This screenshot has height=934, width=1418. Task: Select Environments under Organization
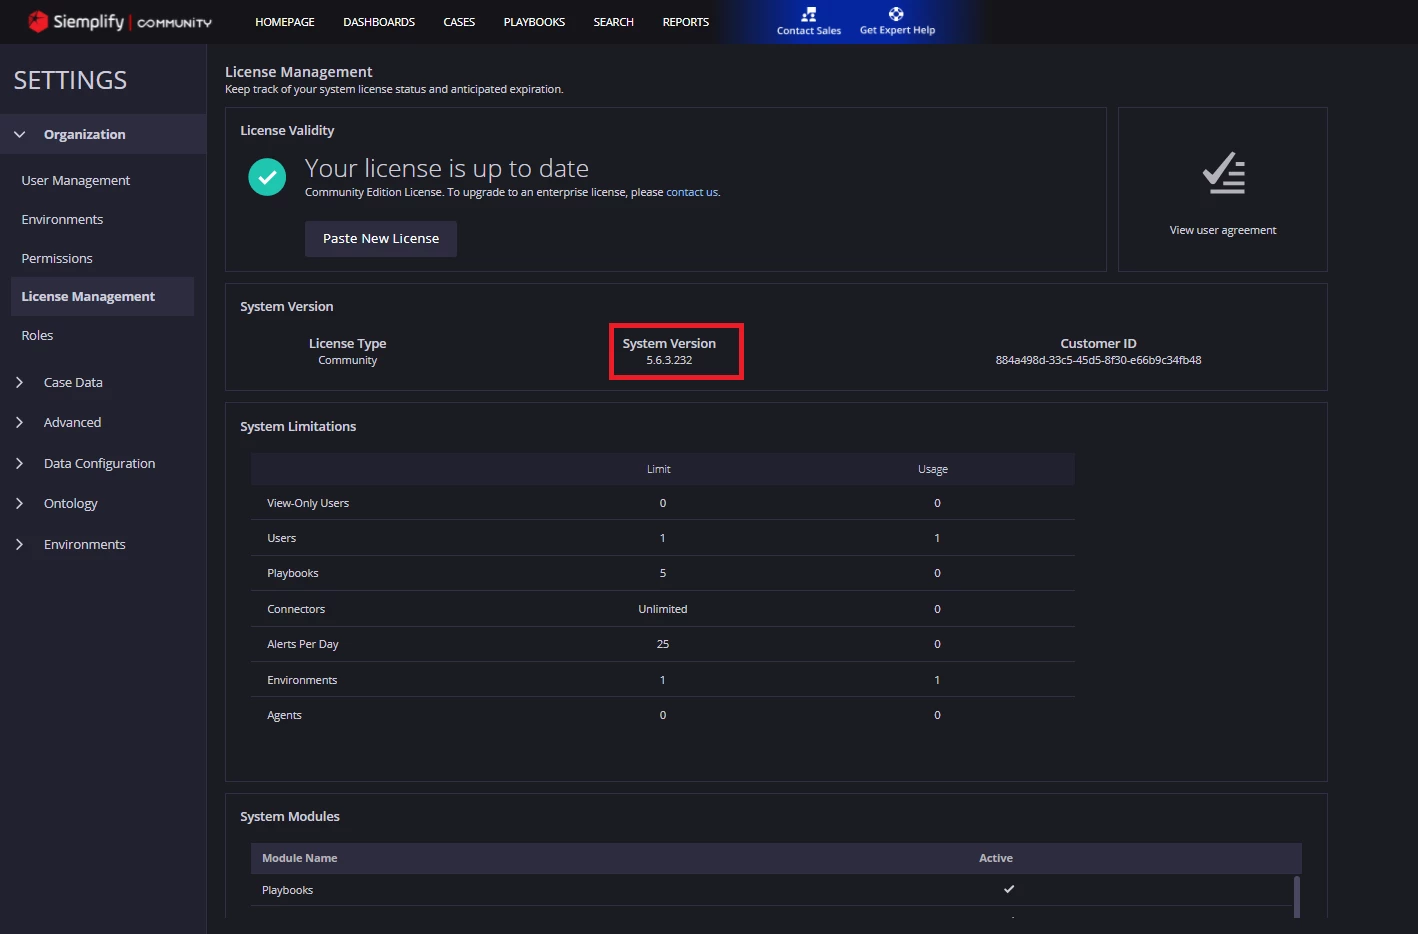pyautogui.click(x=62, y=219)
